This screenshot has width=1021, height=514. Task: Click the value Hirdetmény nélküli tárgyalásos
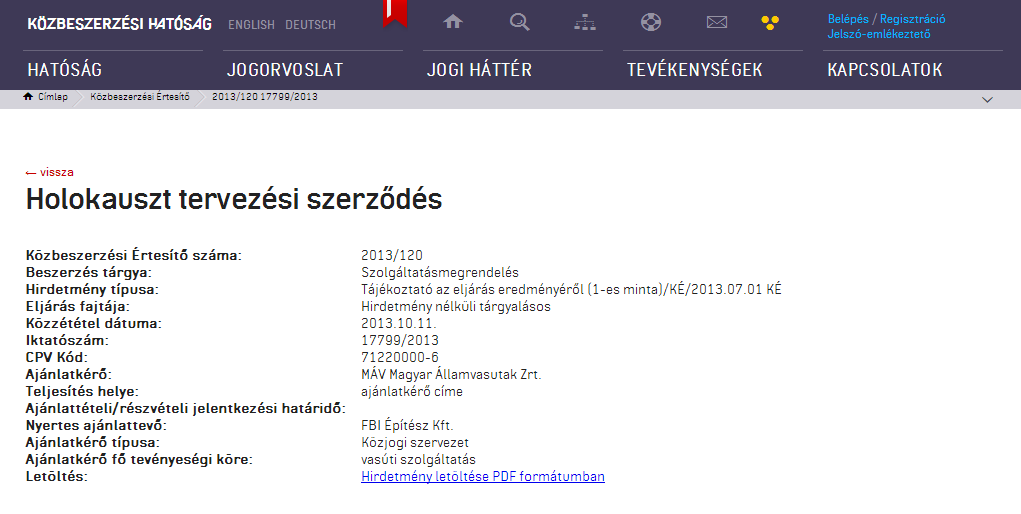tap(456, 306)
